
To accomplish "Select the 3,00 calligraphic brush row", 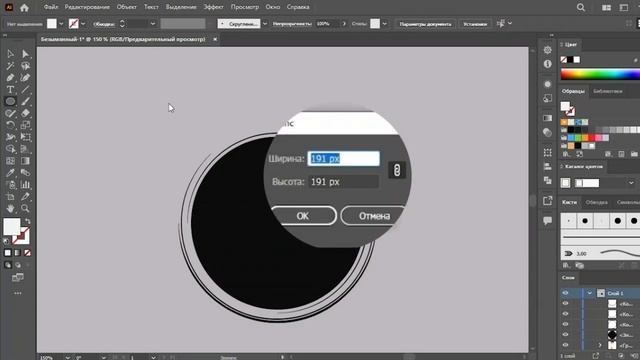I will 600,253.
